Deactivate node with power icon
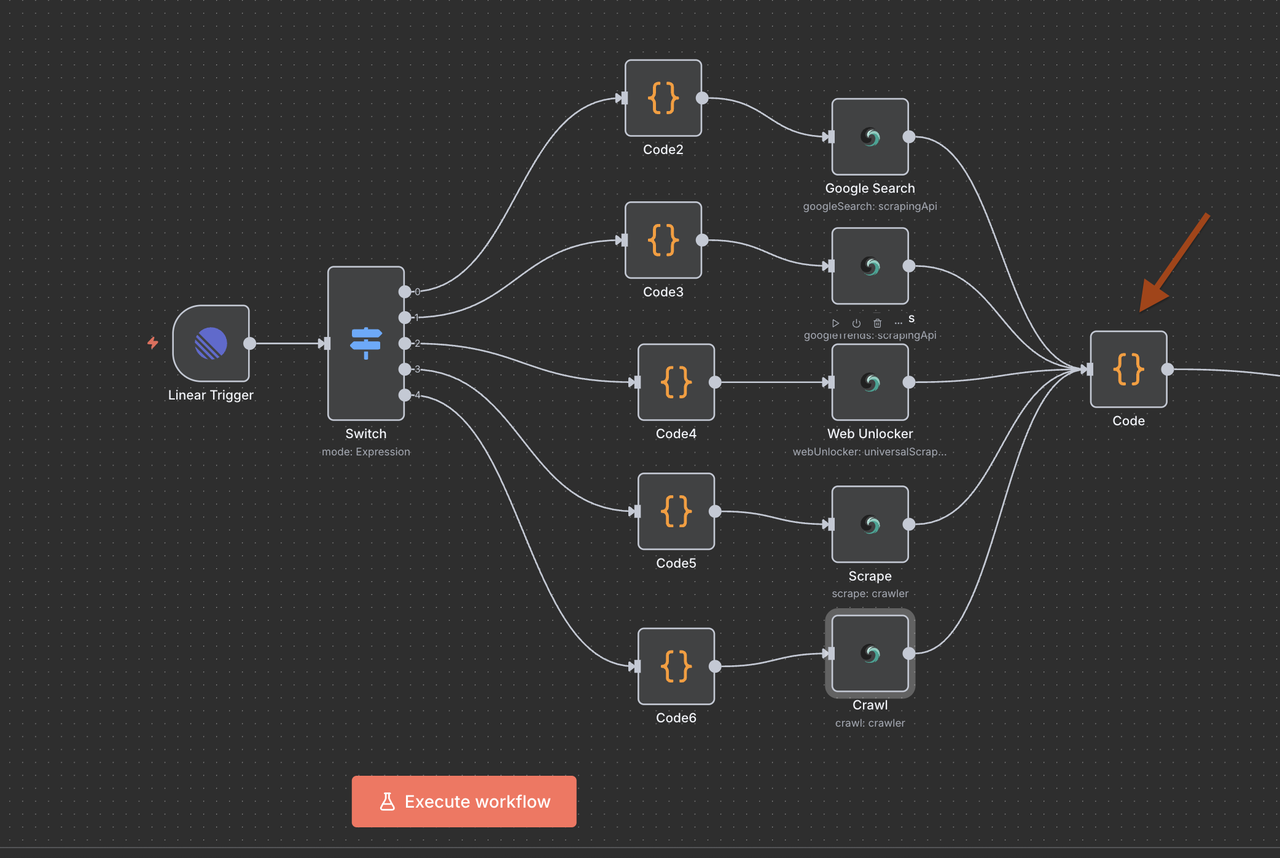Image resolution: width=1280 pixels, height=858 pixels. tap(856, 323)
